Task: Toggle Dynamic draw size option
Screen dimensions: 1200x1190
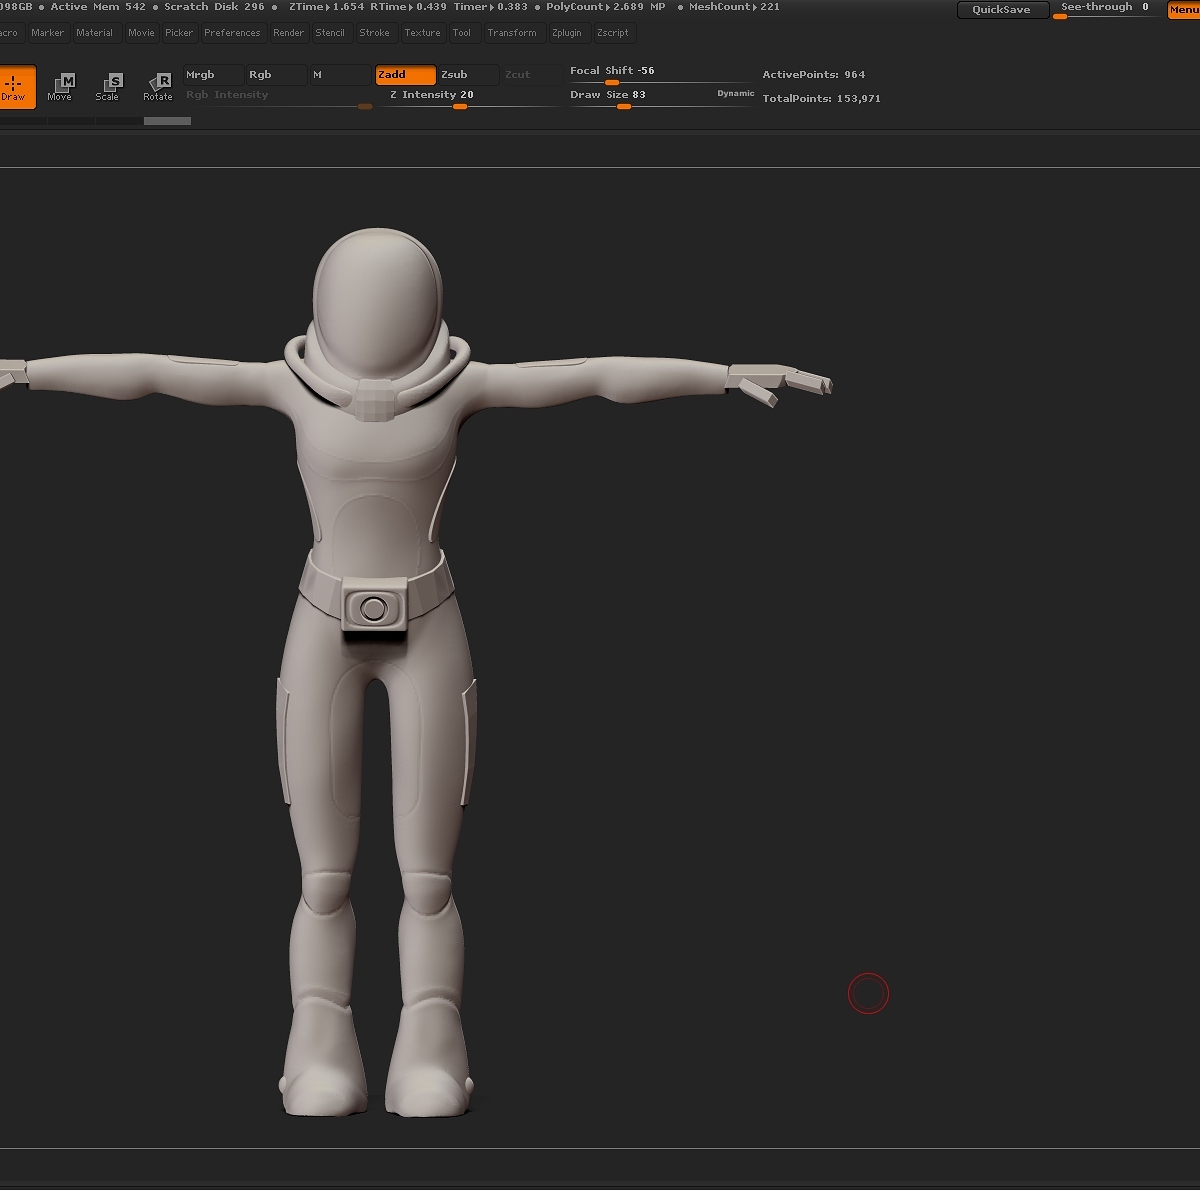Action: click(736, 94)
